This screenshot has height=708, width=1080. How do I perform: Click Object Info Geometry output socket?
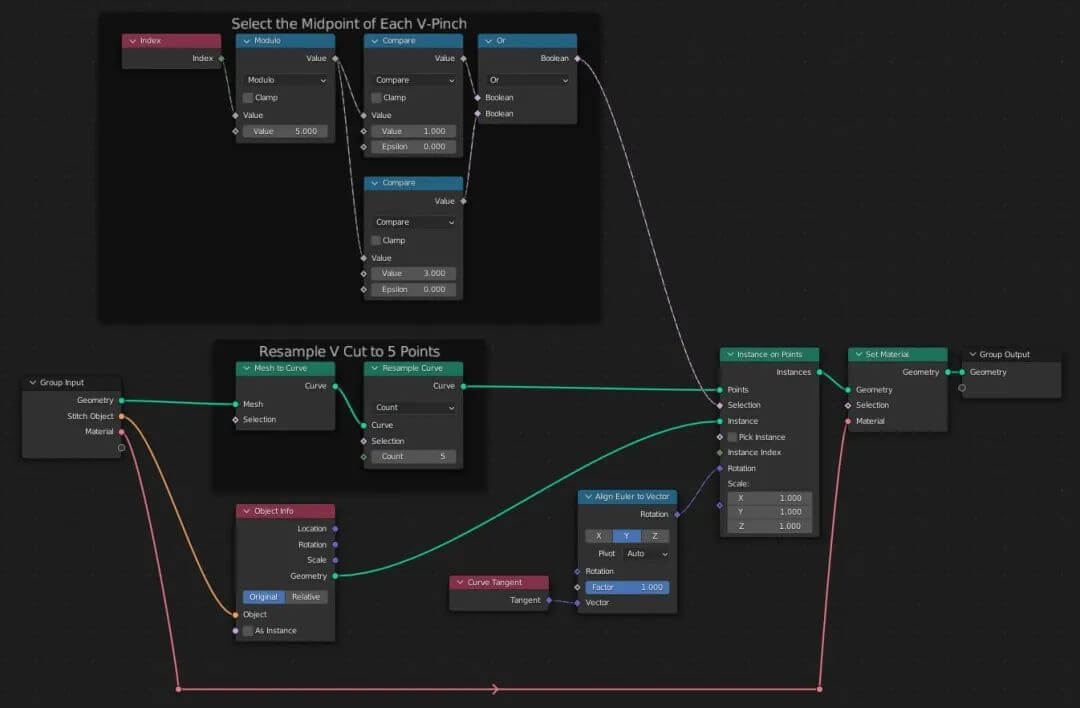click(335, 576)
